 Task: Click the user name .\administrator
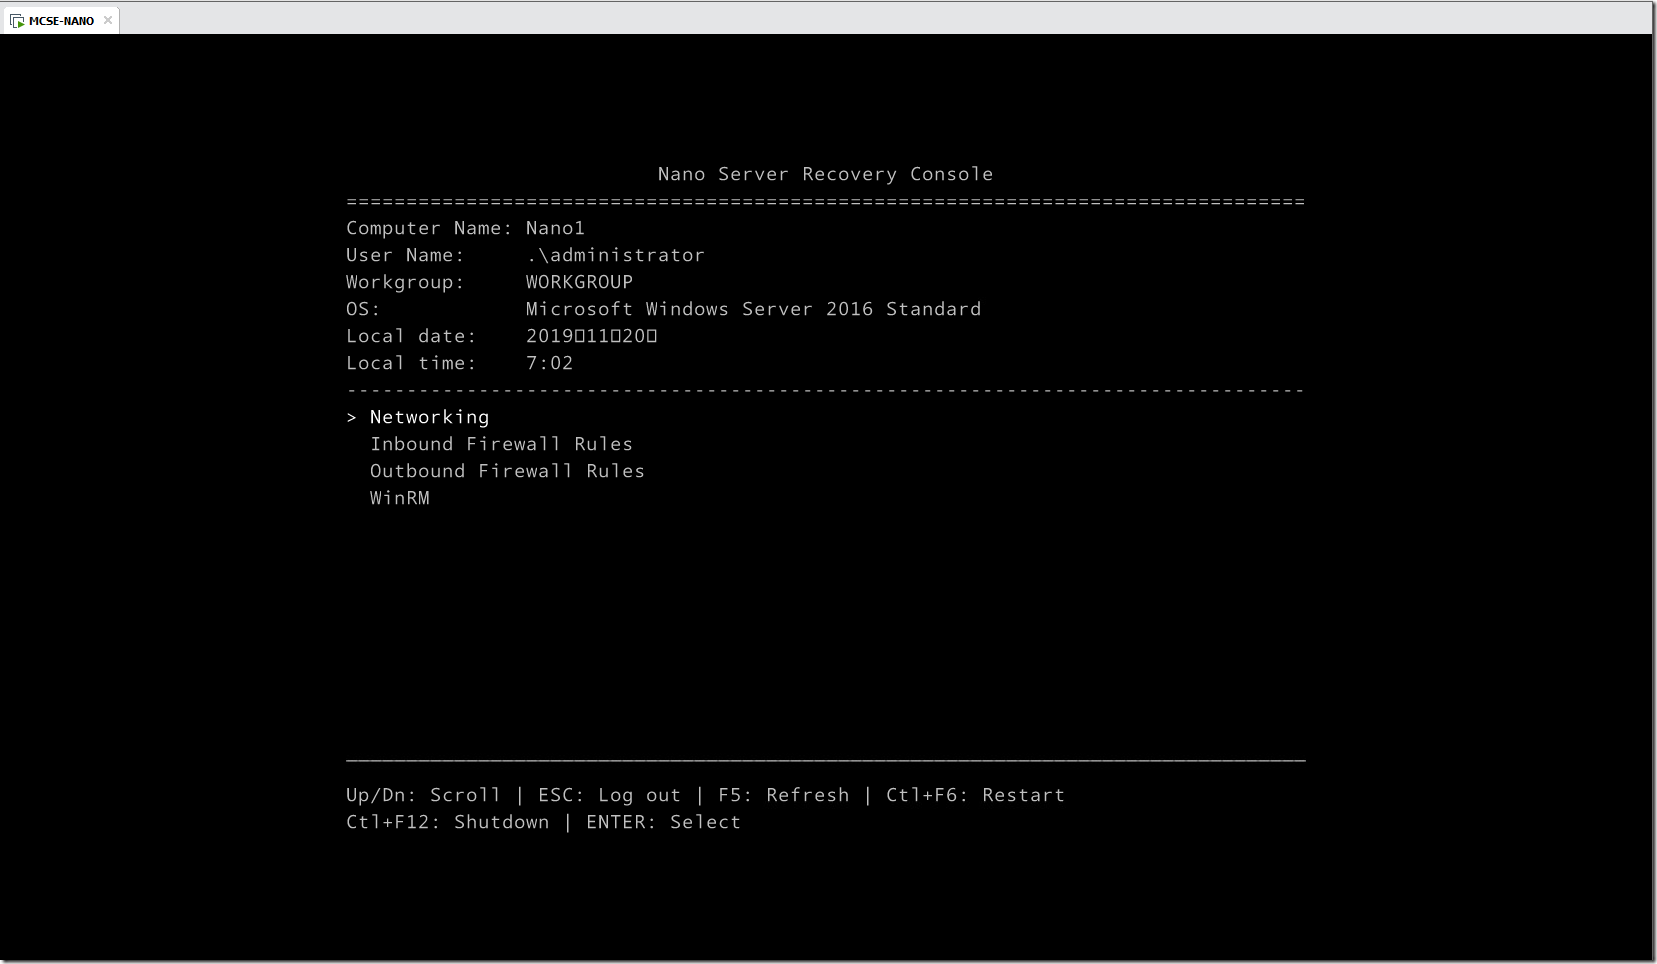coord(615,255)
